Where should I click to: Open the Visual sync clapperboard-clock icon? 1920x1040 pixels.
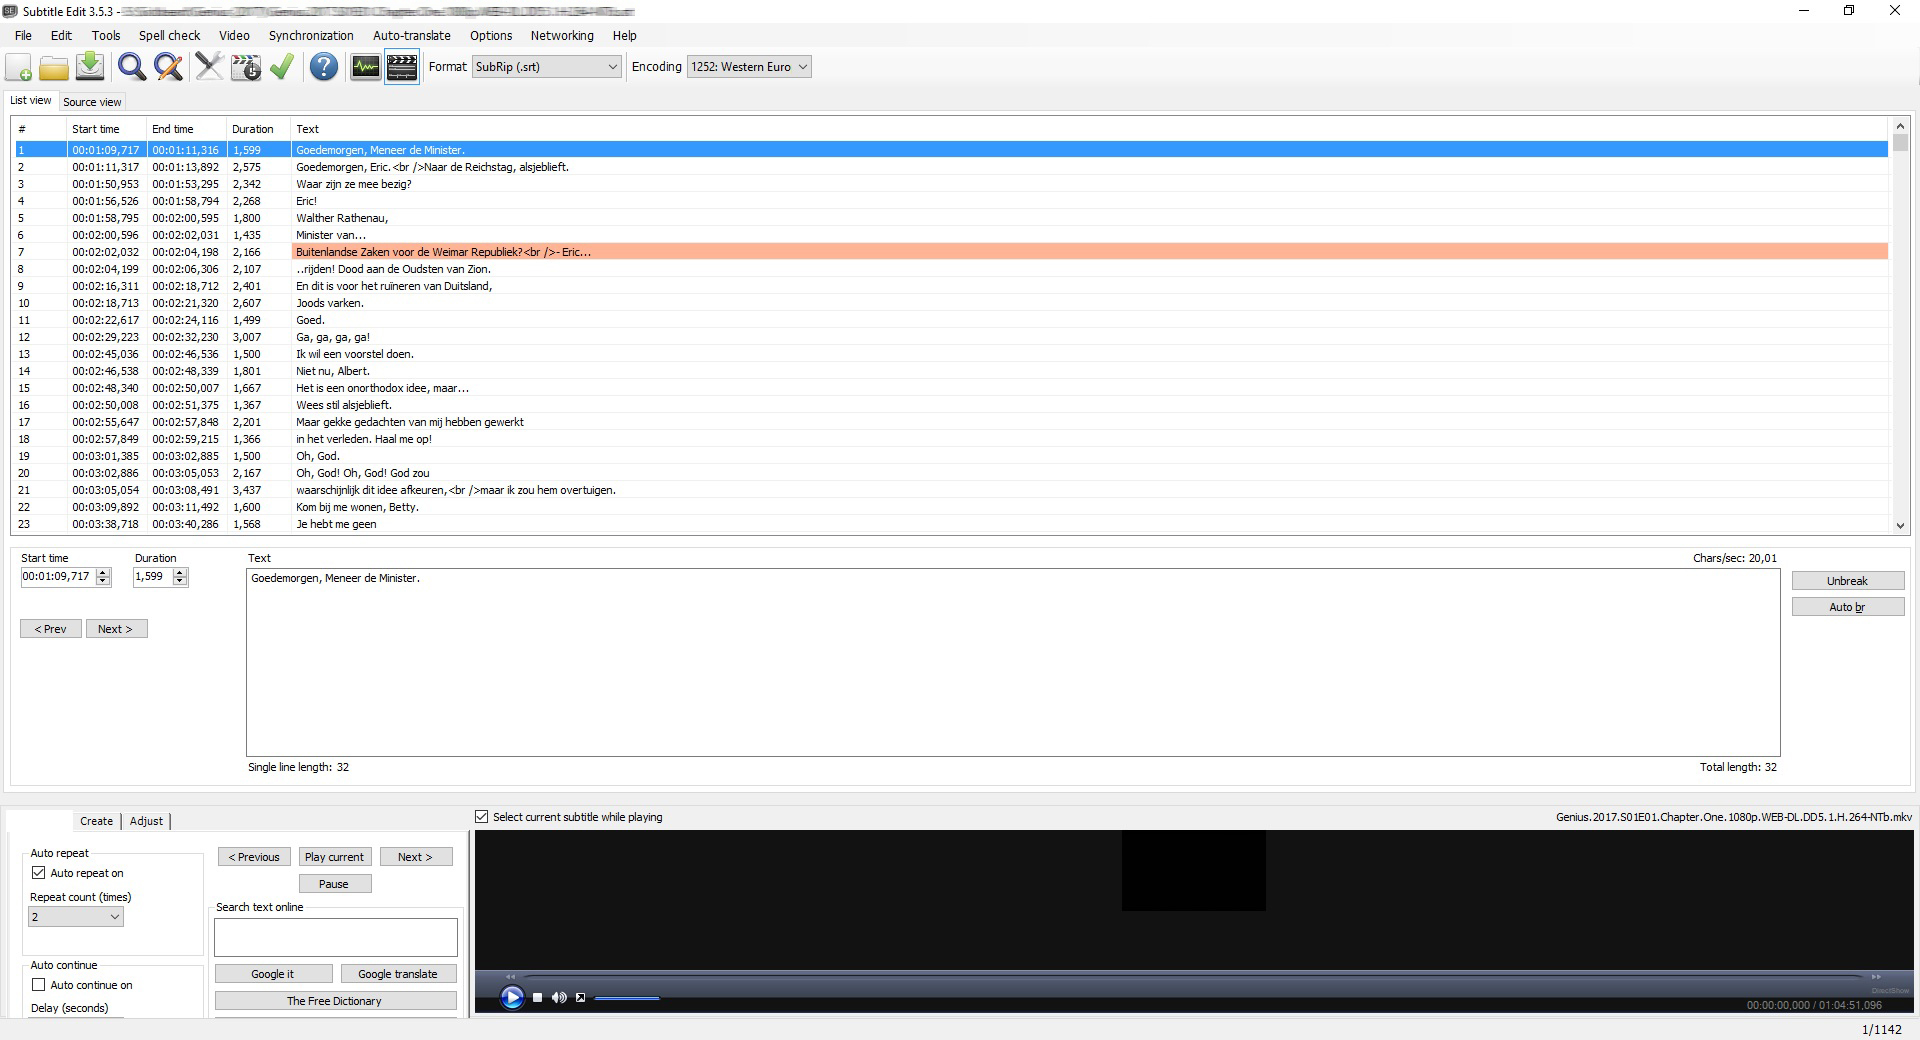click(245, 67)
